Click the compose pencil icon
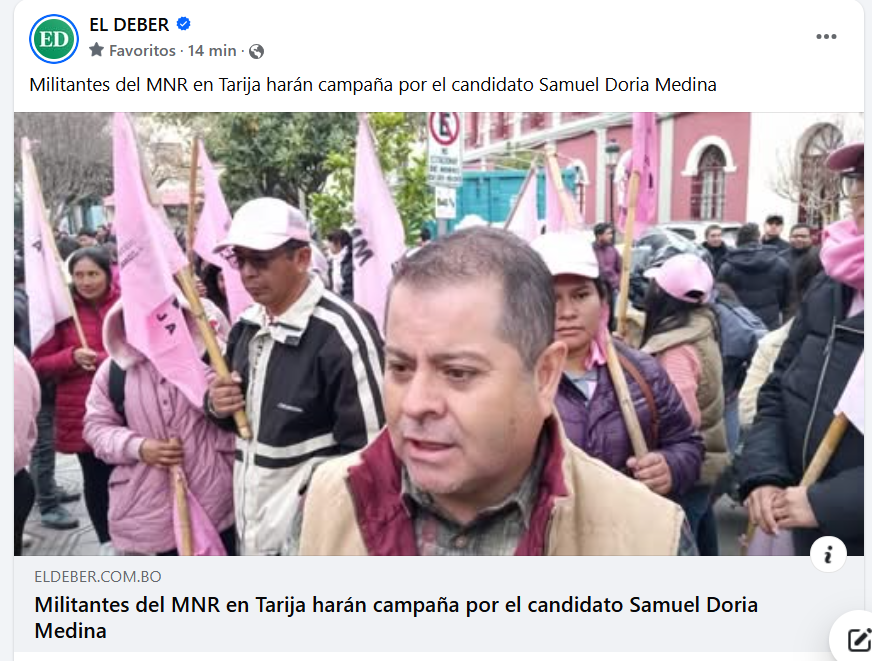 tap(859, 640)
